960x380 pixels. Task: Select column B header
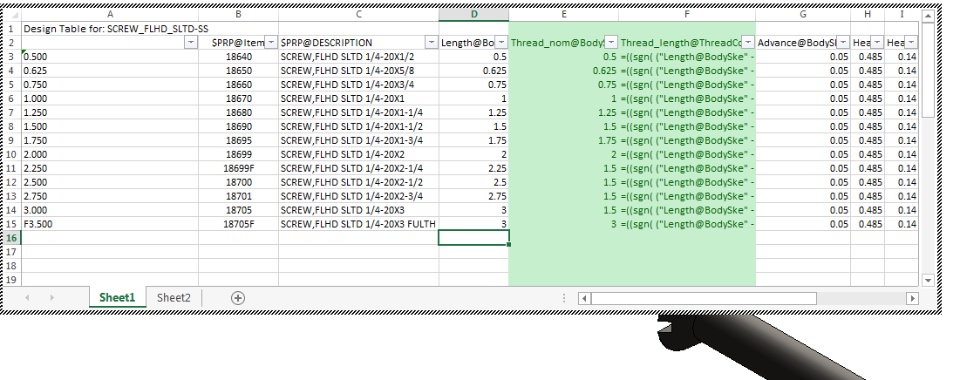tap(238, 14)
